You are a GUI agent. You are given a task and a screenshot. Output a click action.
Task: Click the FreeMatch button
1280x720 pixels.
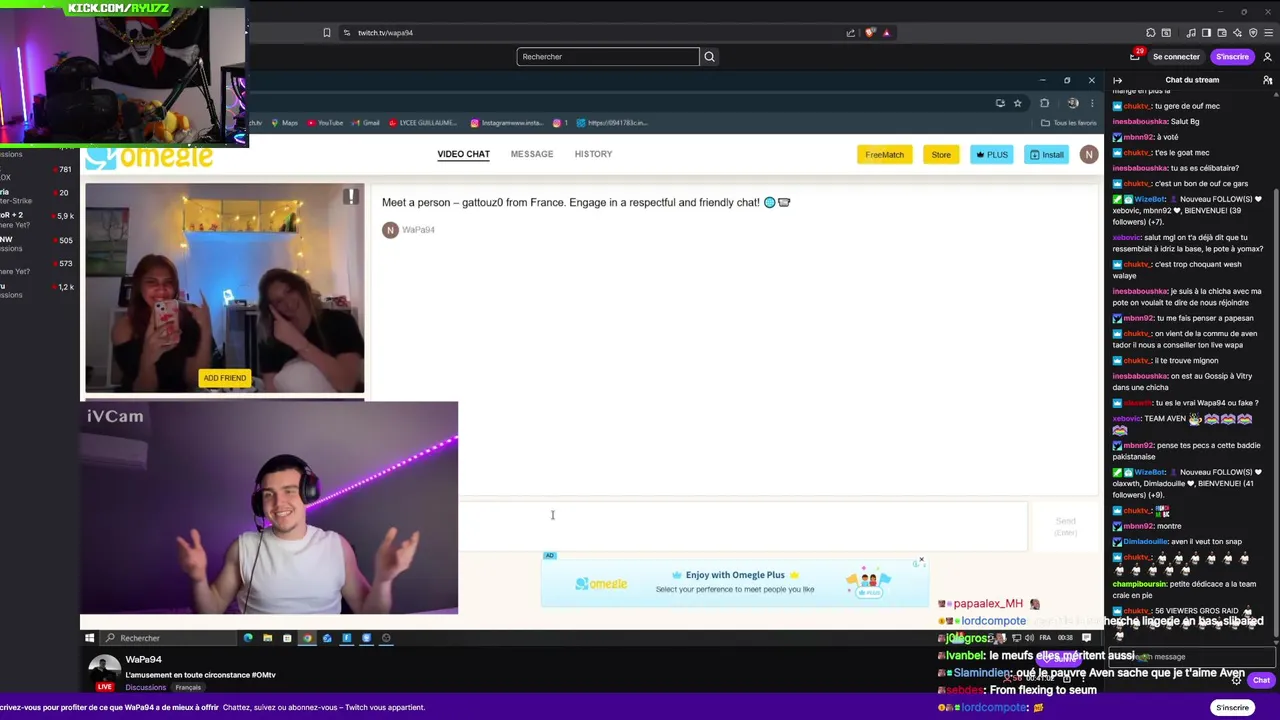click(884, 155)
